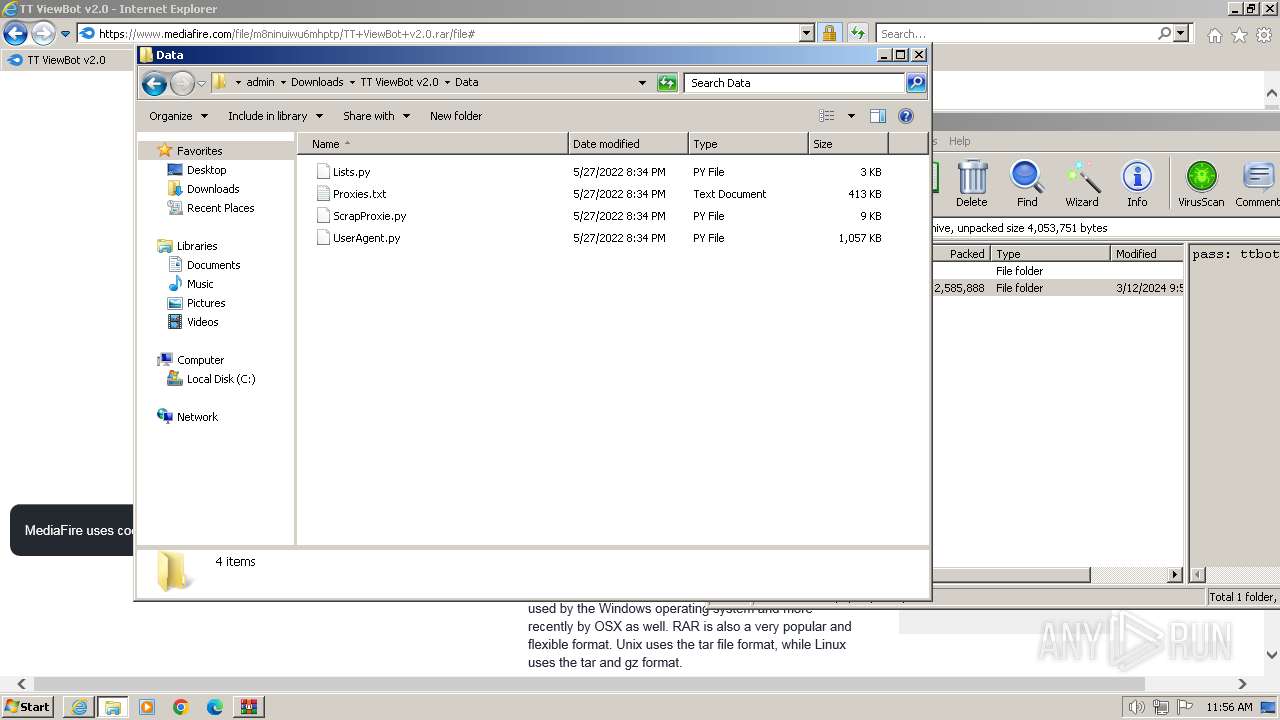Screen dimensions: 1280x720
Task: Click WinRAR horizontal scrollbar right arrow
Action: coord(1175,575)
